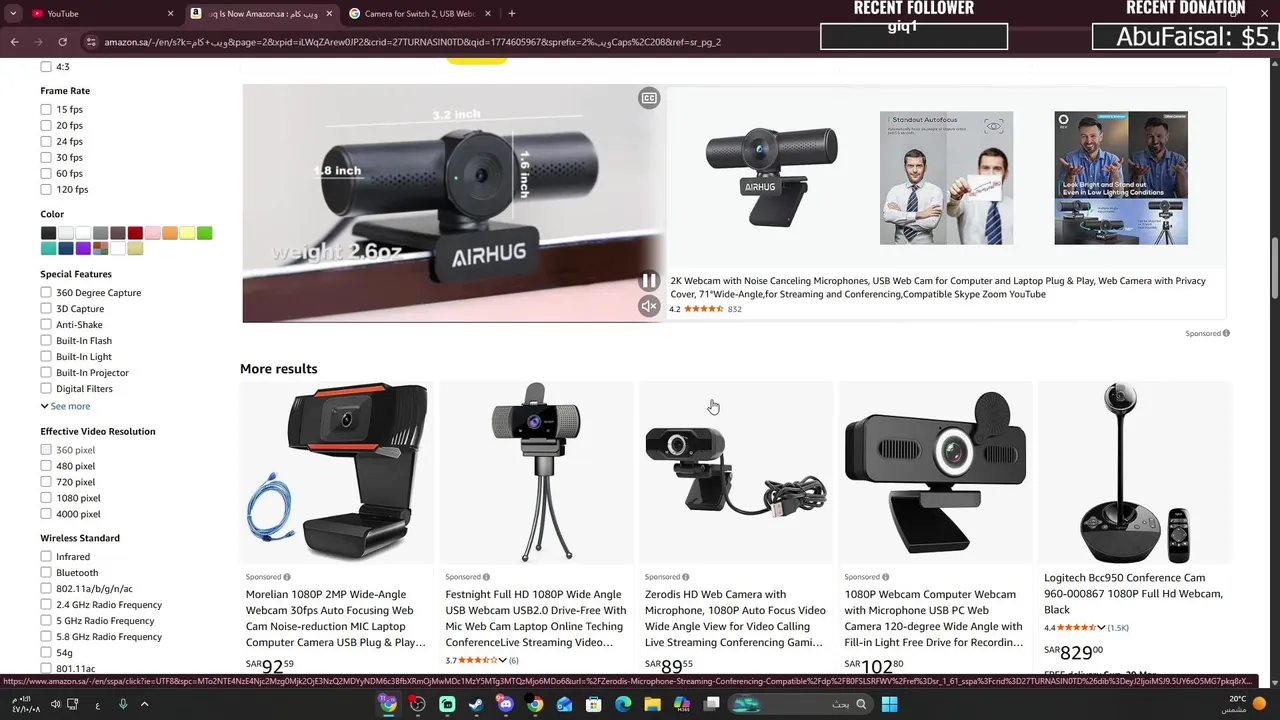The height and width of the screenshot is (720, 1280).
Task: Pause the AIRHUG webcam video ad
Action: click(649, 281)
